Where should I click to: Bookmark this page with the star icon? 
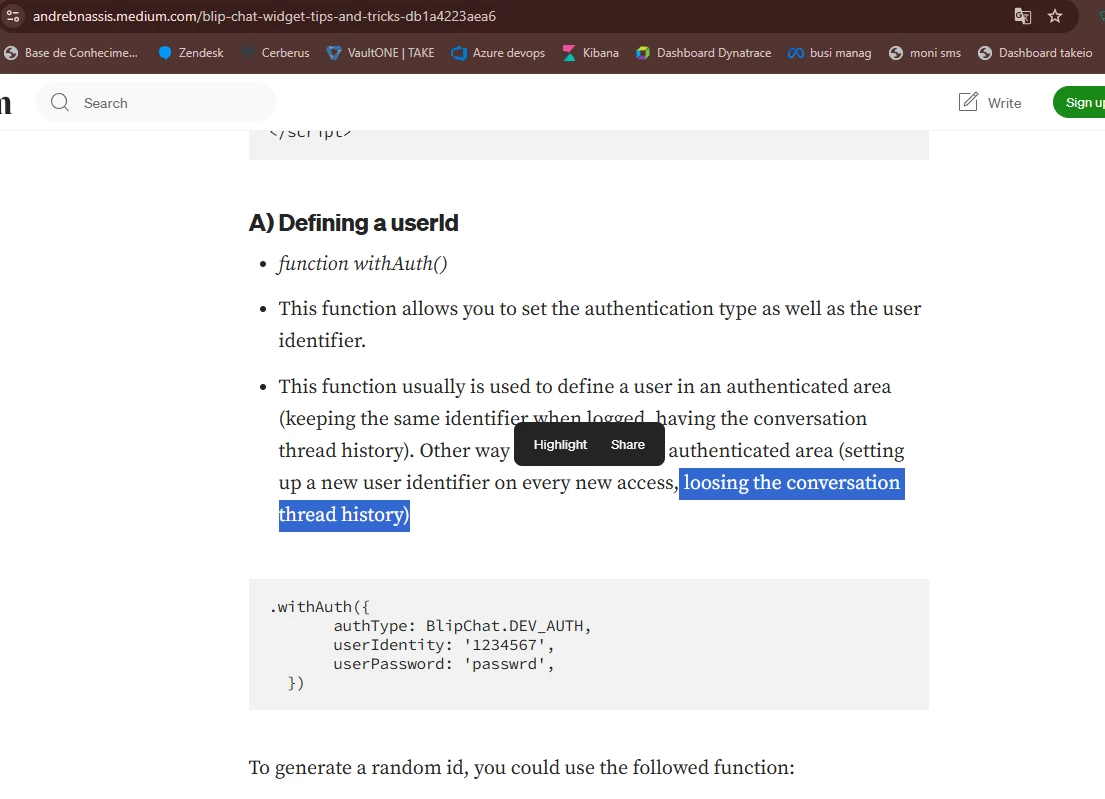pos(1054,16)
